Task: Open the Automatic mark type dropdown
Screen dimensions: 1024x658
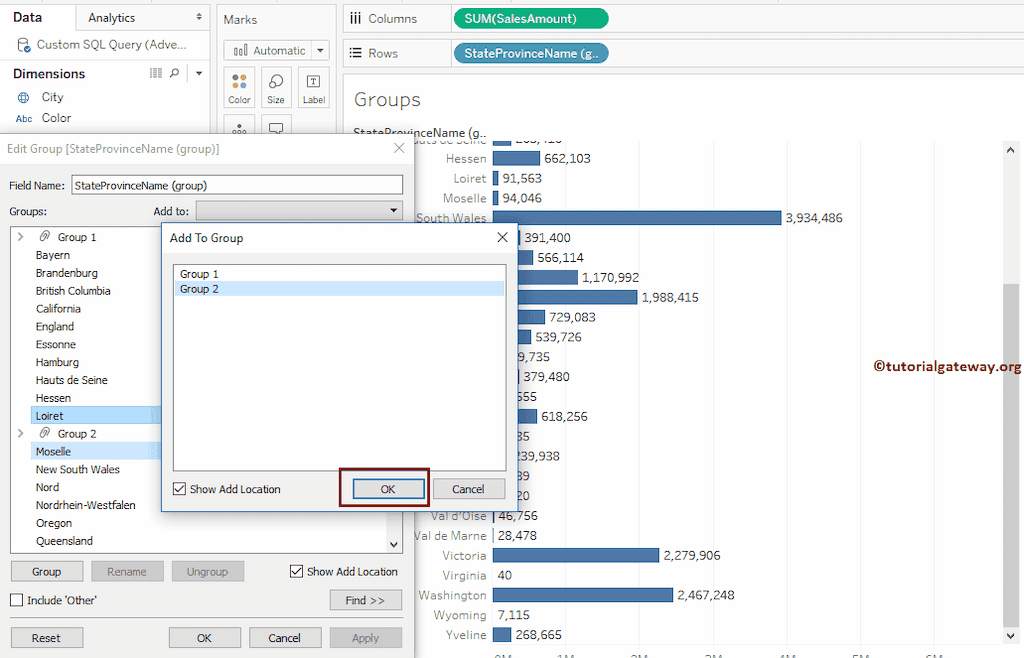Action: pyautogui.click(x=276, y=49)
